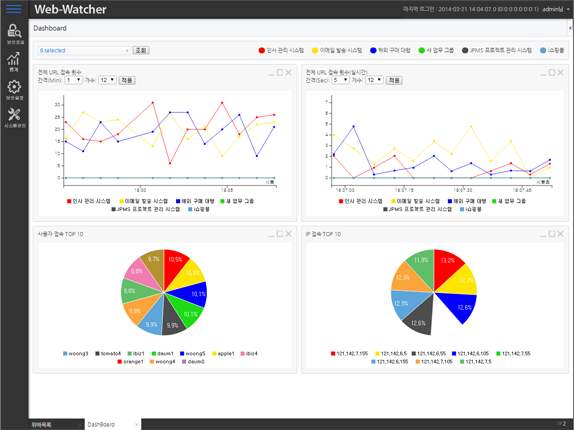Screen dimensions: 574x430
Task: Toggle 121.142.7.55 in the IP legend
Action: point(513,354)
